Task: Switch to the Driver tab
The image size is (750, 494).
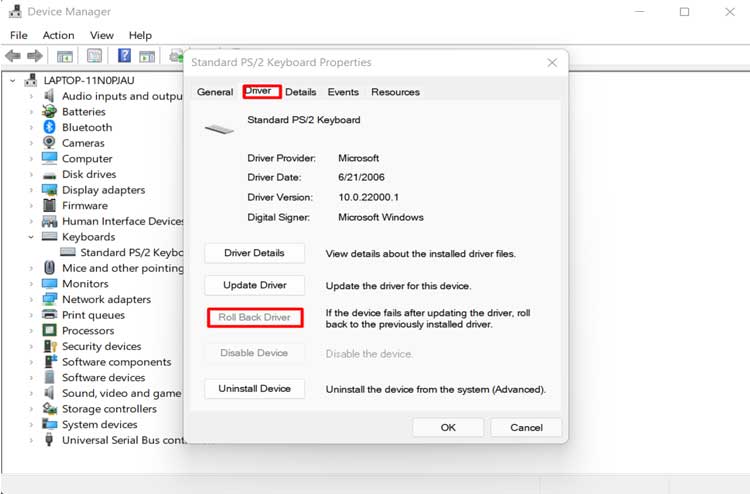Action: (x=261, y=91)
